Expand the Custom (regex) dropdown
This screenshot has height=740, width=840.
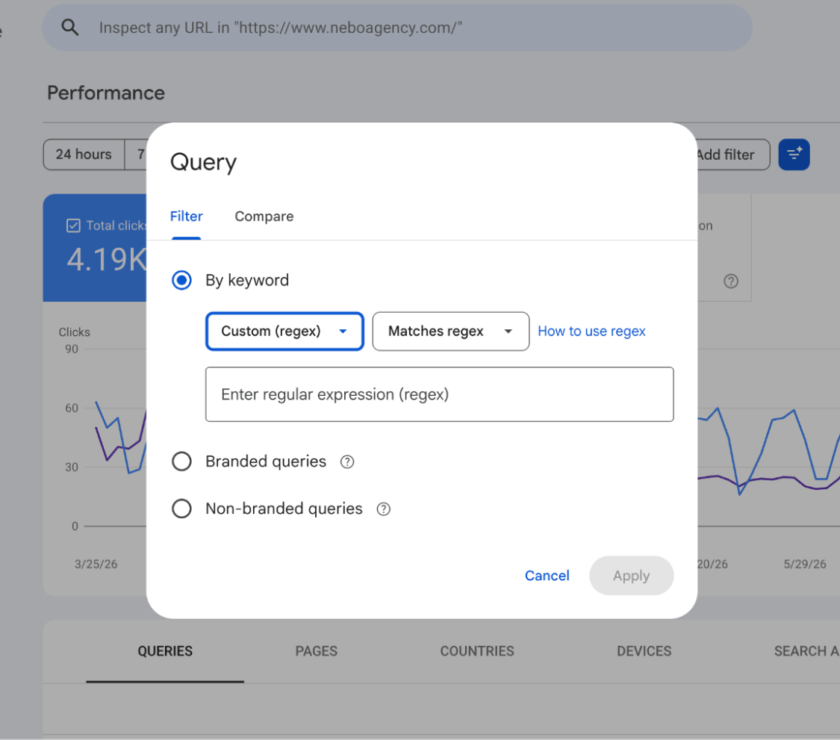[x=284, y=331]
